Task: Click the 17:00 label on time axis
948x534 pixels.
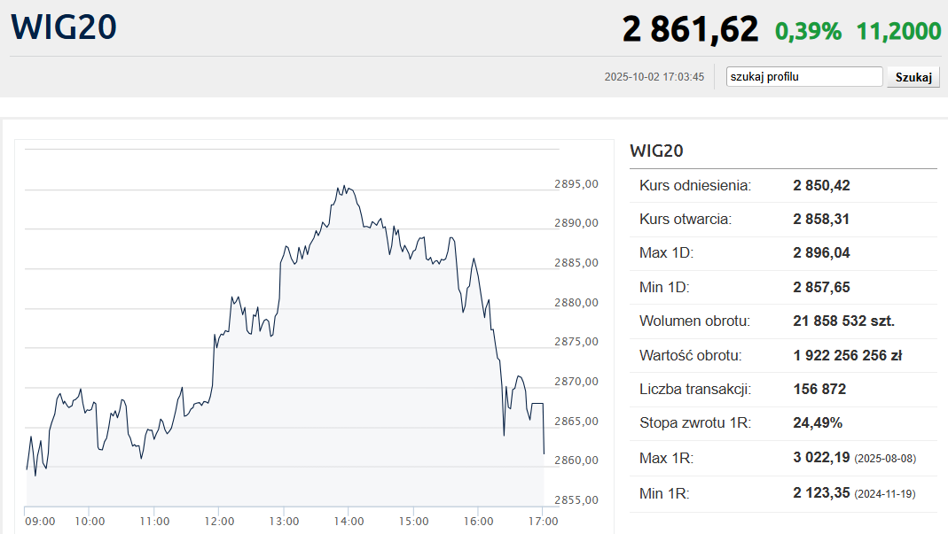Action: [542, 521]
